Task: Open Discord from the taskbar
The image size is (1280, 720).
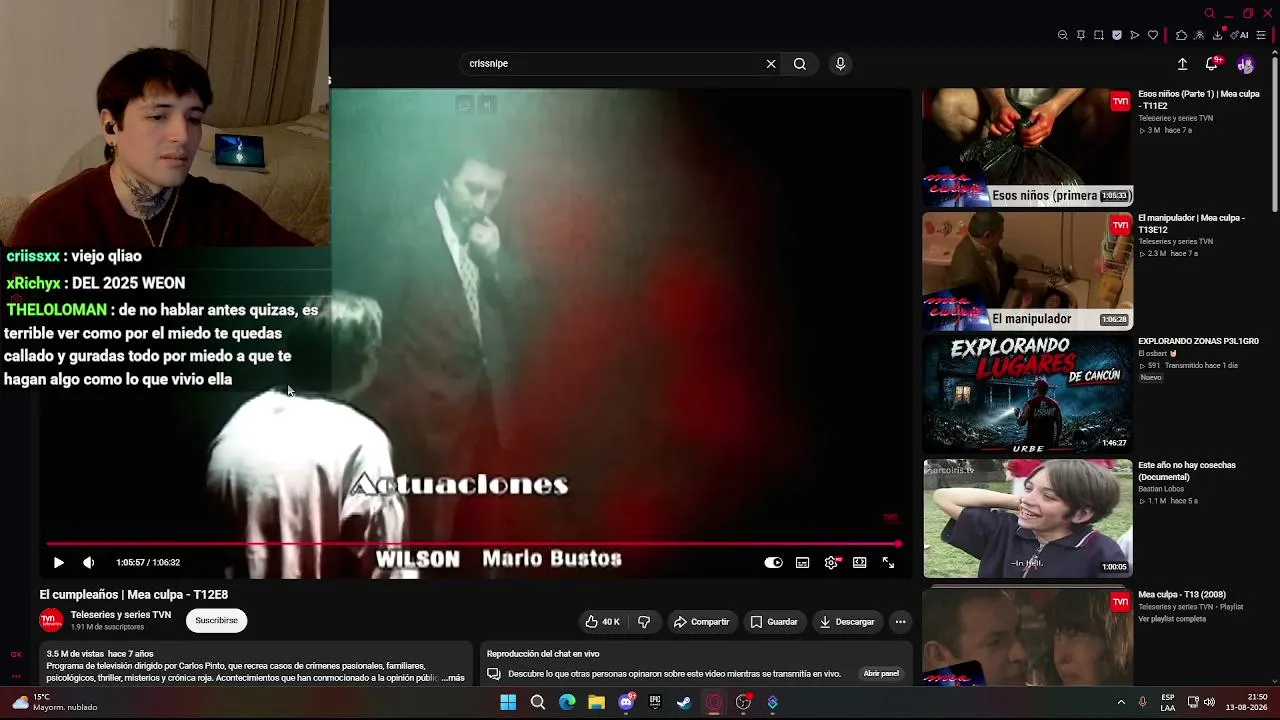Action: [x=626, y=702]
